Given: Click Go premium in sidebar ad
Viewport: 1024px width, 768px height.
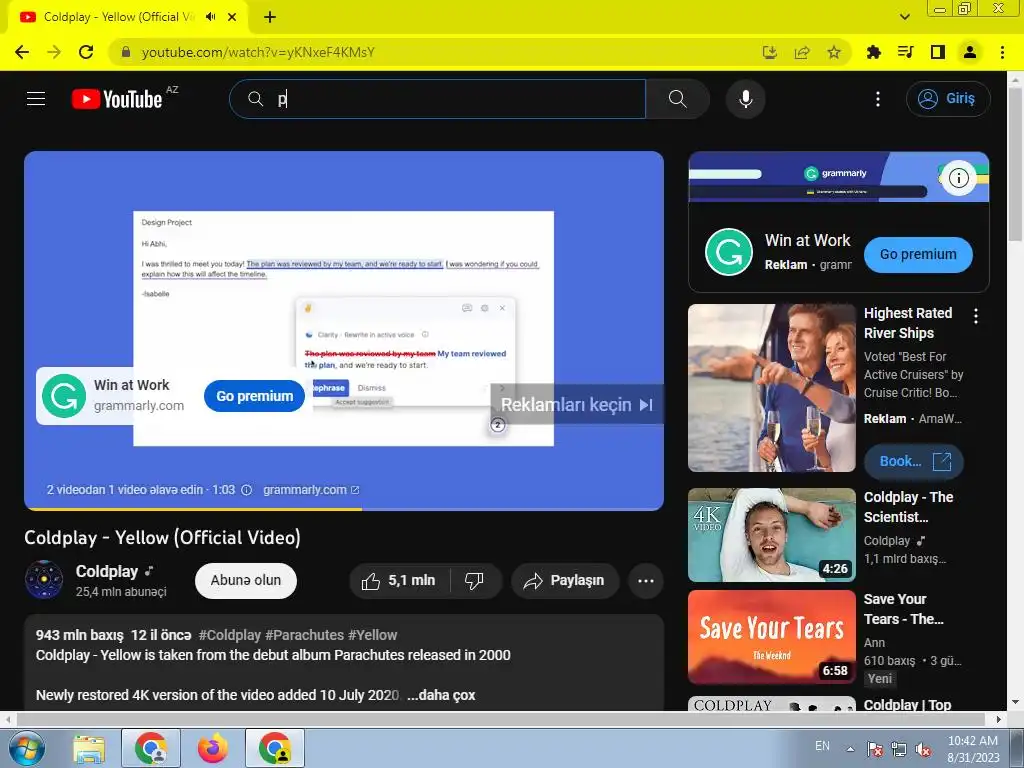Looking at the screenshot, I should click(x=918, y=254).
